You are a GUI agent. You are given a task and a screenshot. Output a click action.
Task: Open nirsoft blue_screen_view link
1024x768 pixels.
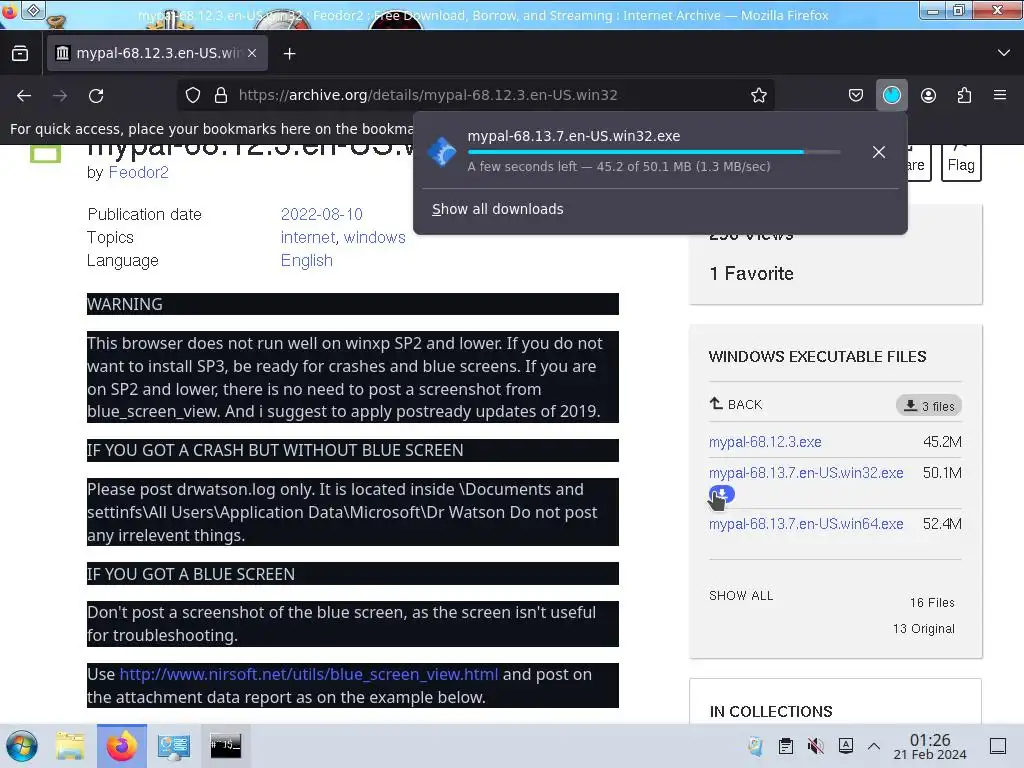pos(308,674)
